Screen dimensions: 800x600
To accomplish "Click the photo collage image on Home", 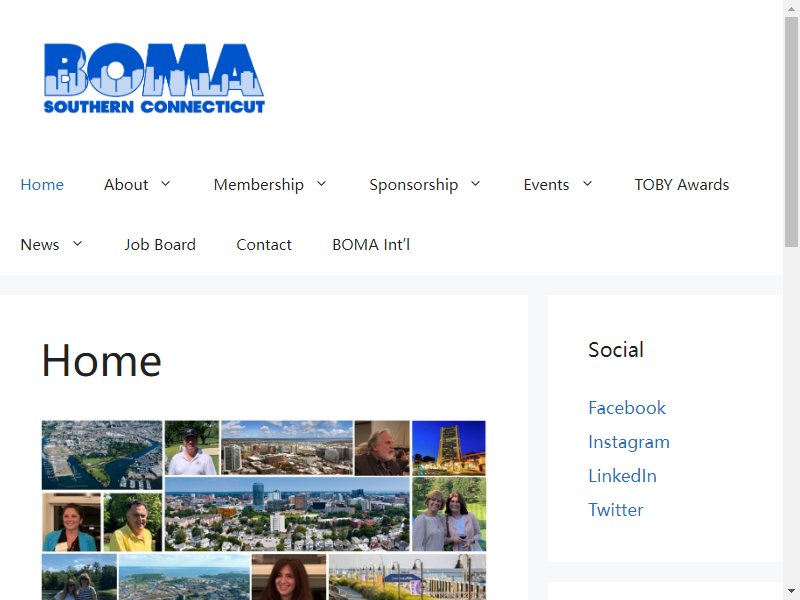I will tap(264, 510).
